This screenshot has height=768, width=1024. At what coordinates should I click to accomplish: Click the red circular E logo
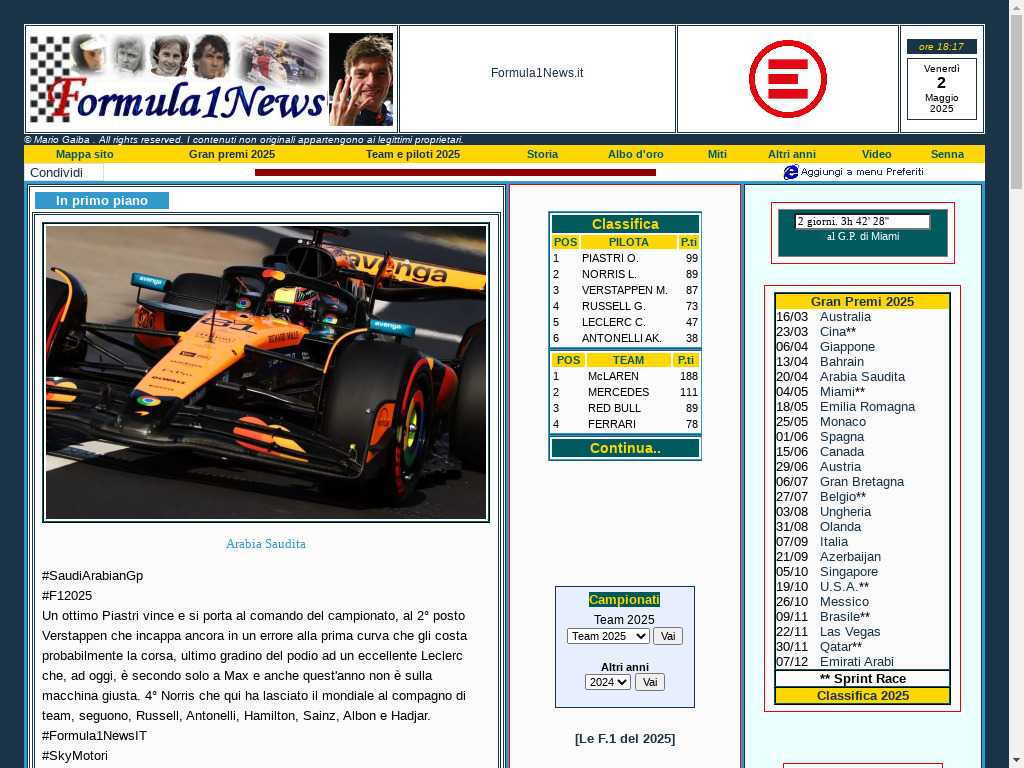pyautogui.click(x=788, y=79)
